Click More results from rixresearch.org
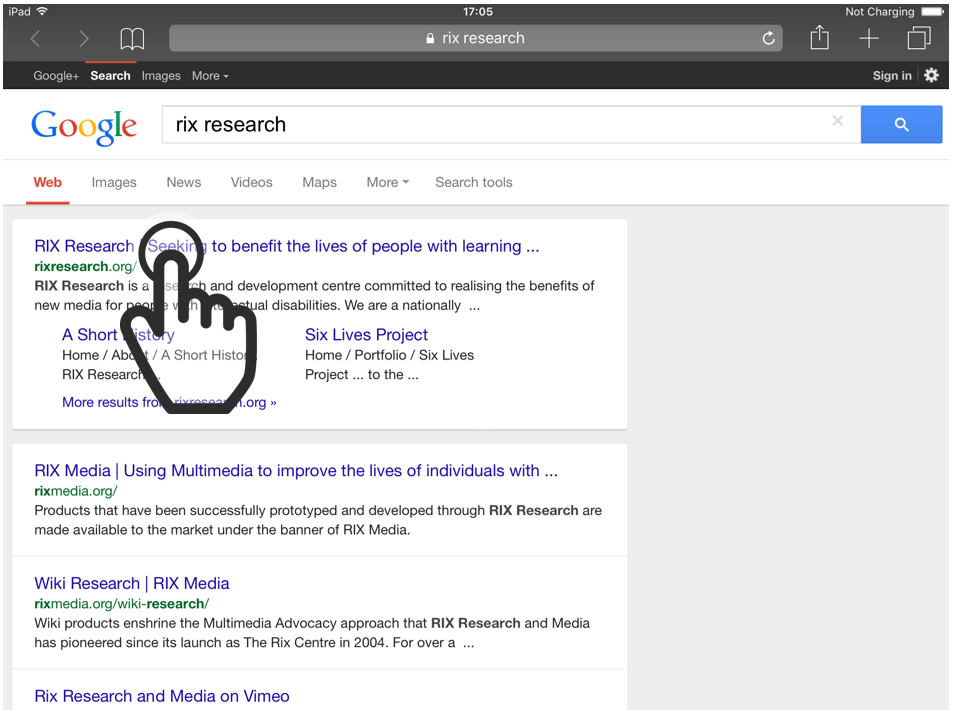This screenshot has height=718, width=957. 169,402
